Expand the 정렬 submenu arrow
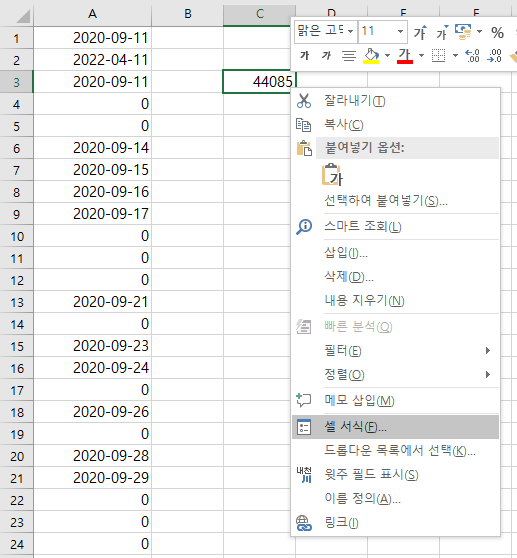 click(x=488, y=374)
